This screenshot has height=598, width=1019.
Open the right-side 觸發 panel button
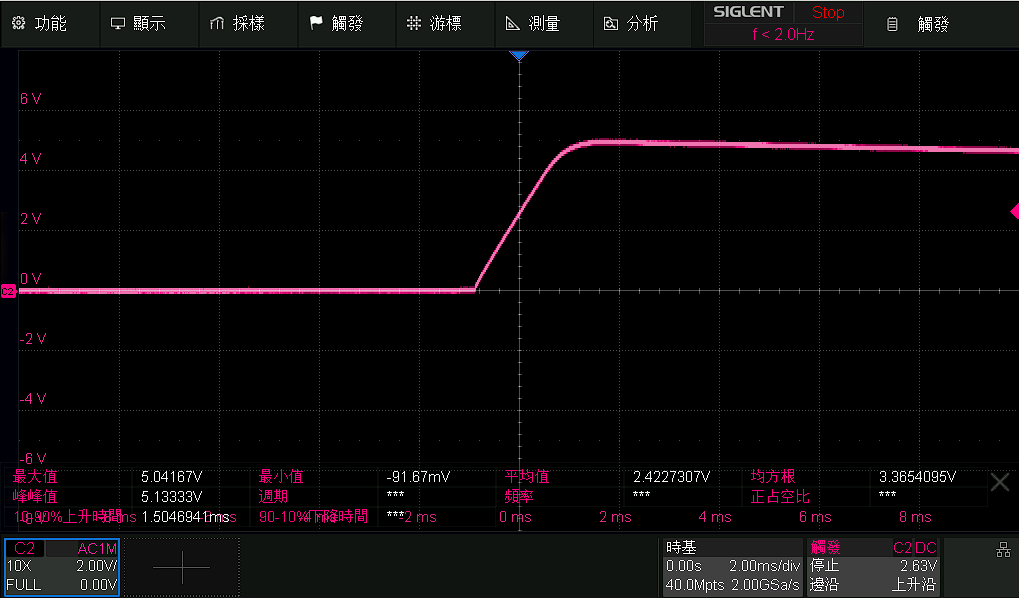[933, 24]
